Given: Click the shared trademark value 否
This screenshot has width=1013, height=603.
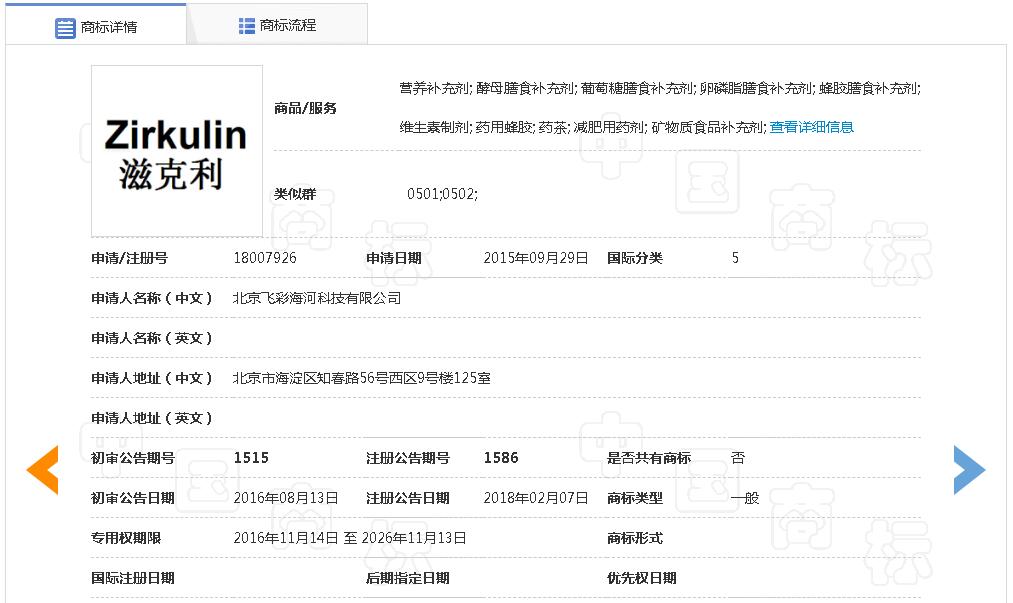Looking at the screenshot, I should click(738, 458).
